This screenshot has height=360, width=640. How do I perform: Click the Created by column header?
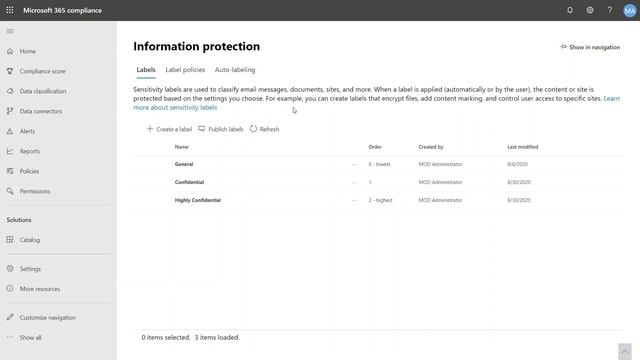(431, 147)
